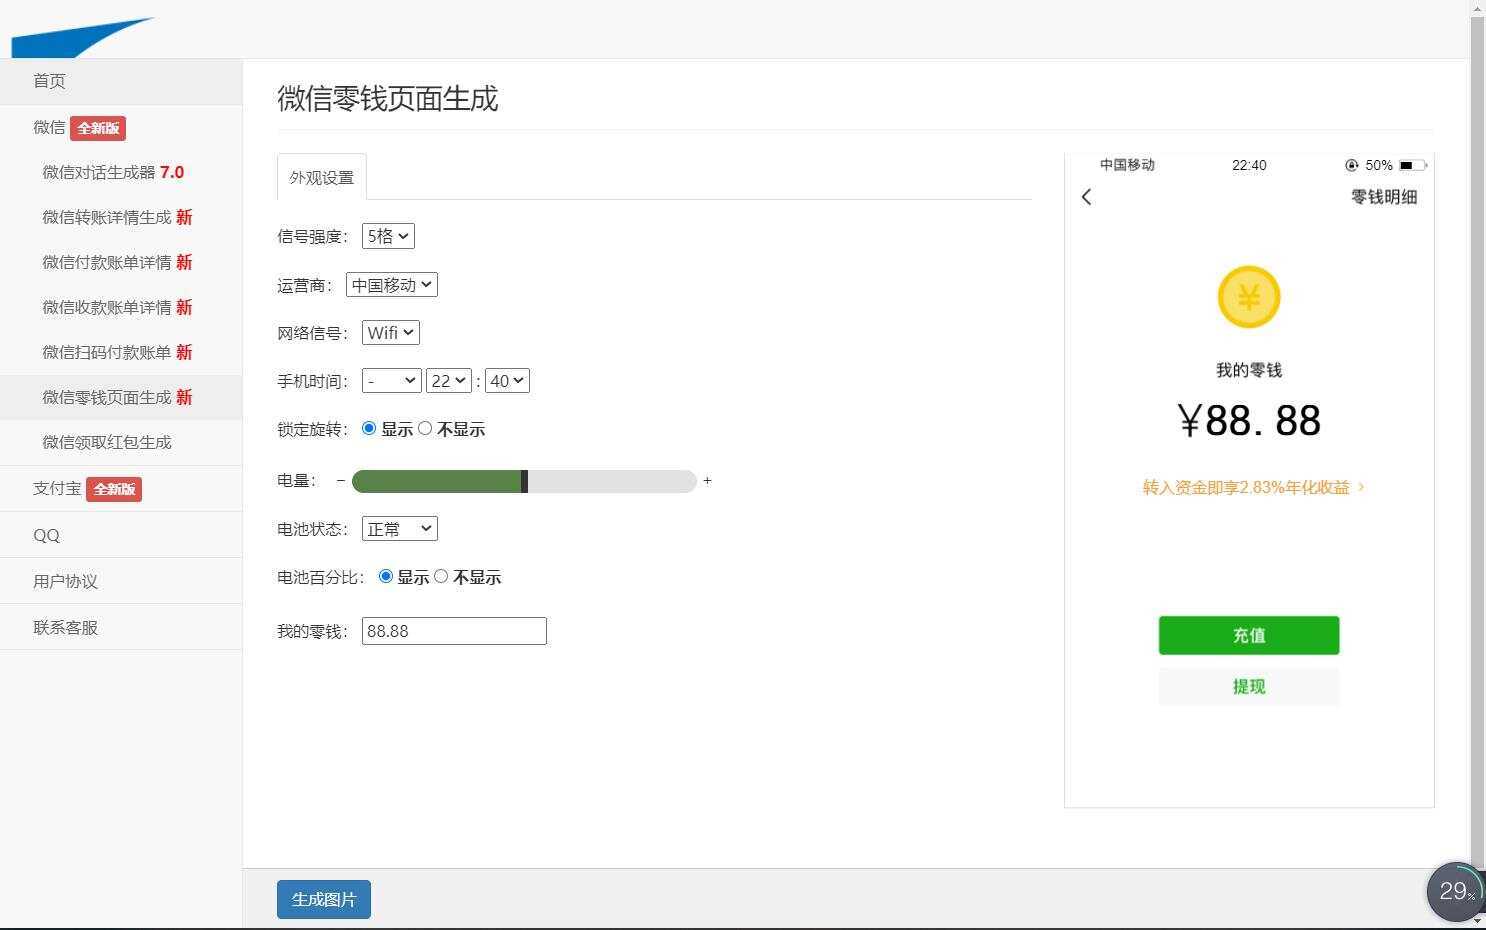Open the 信号强度 dropdown
This screenshot has height=930, width=1486.
pyautogui.click(x=387, y=236)
